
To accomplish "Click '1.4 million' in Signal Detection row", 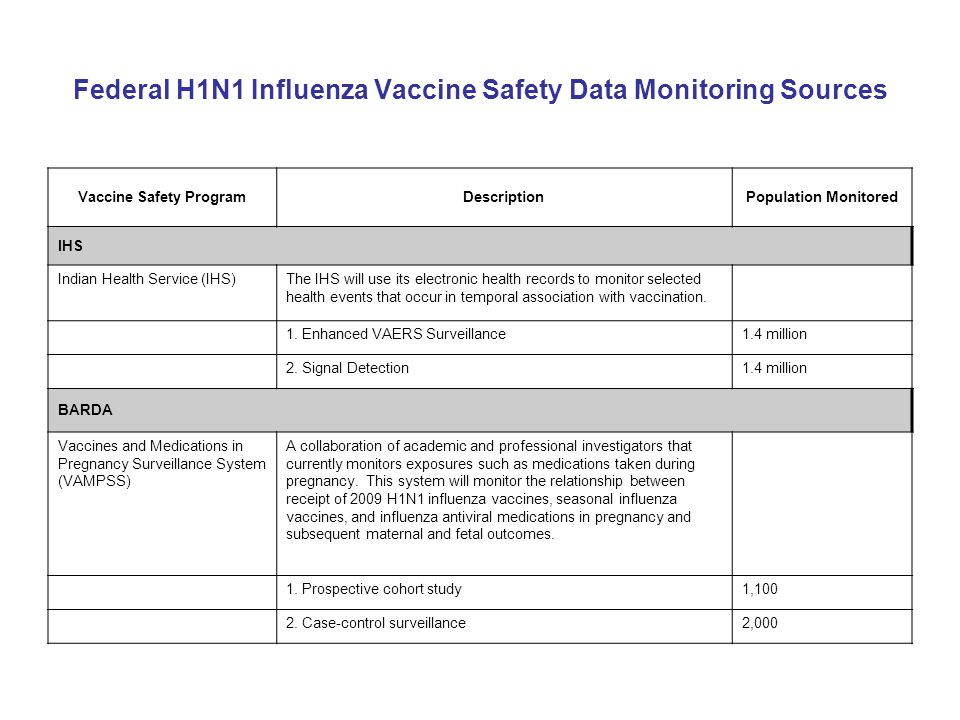I will (x=774, y=368).
